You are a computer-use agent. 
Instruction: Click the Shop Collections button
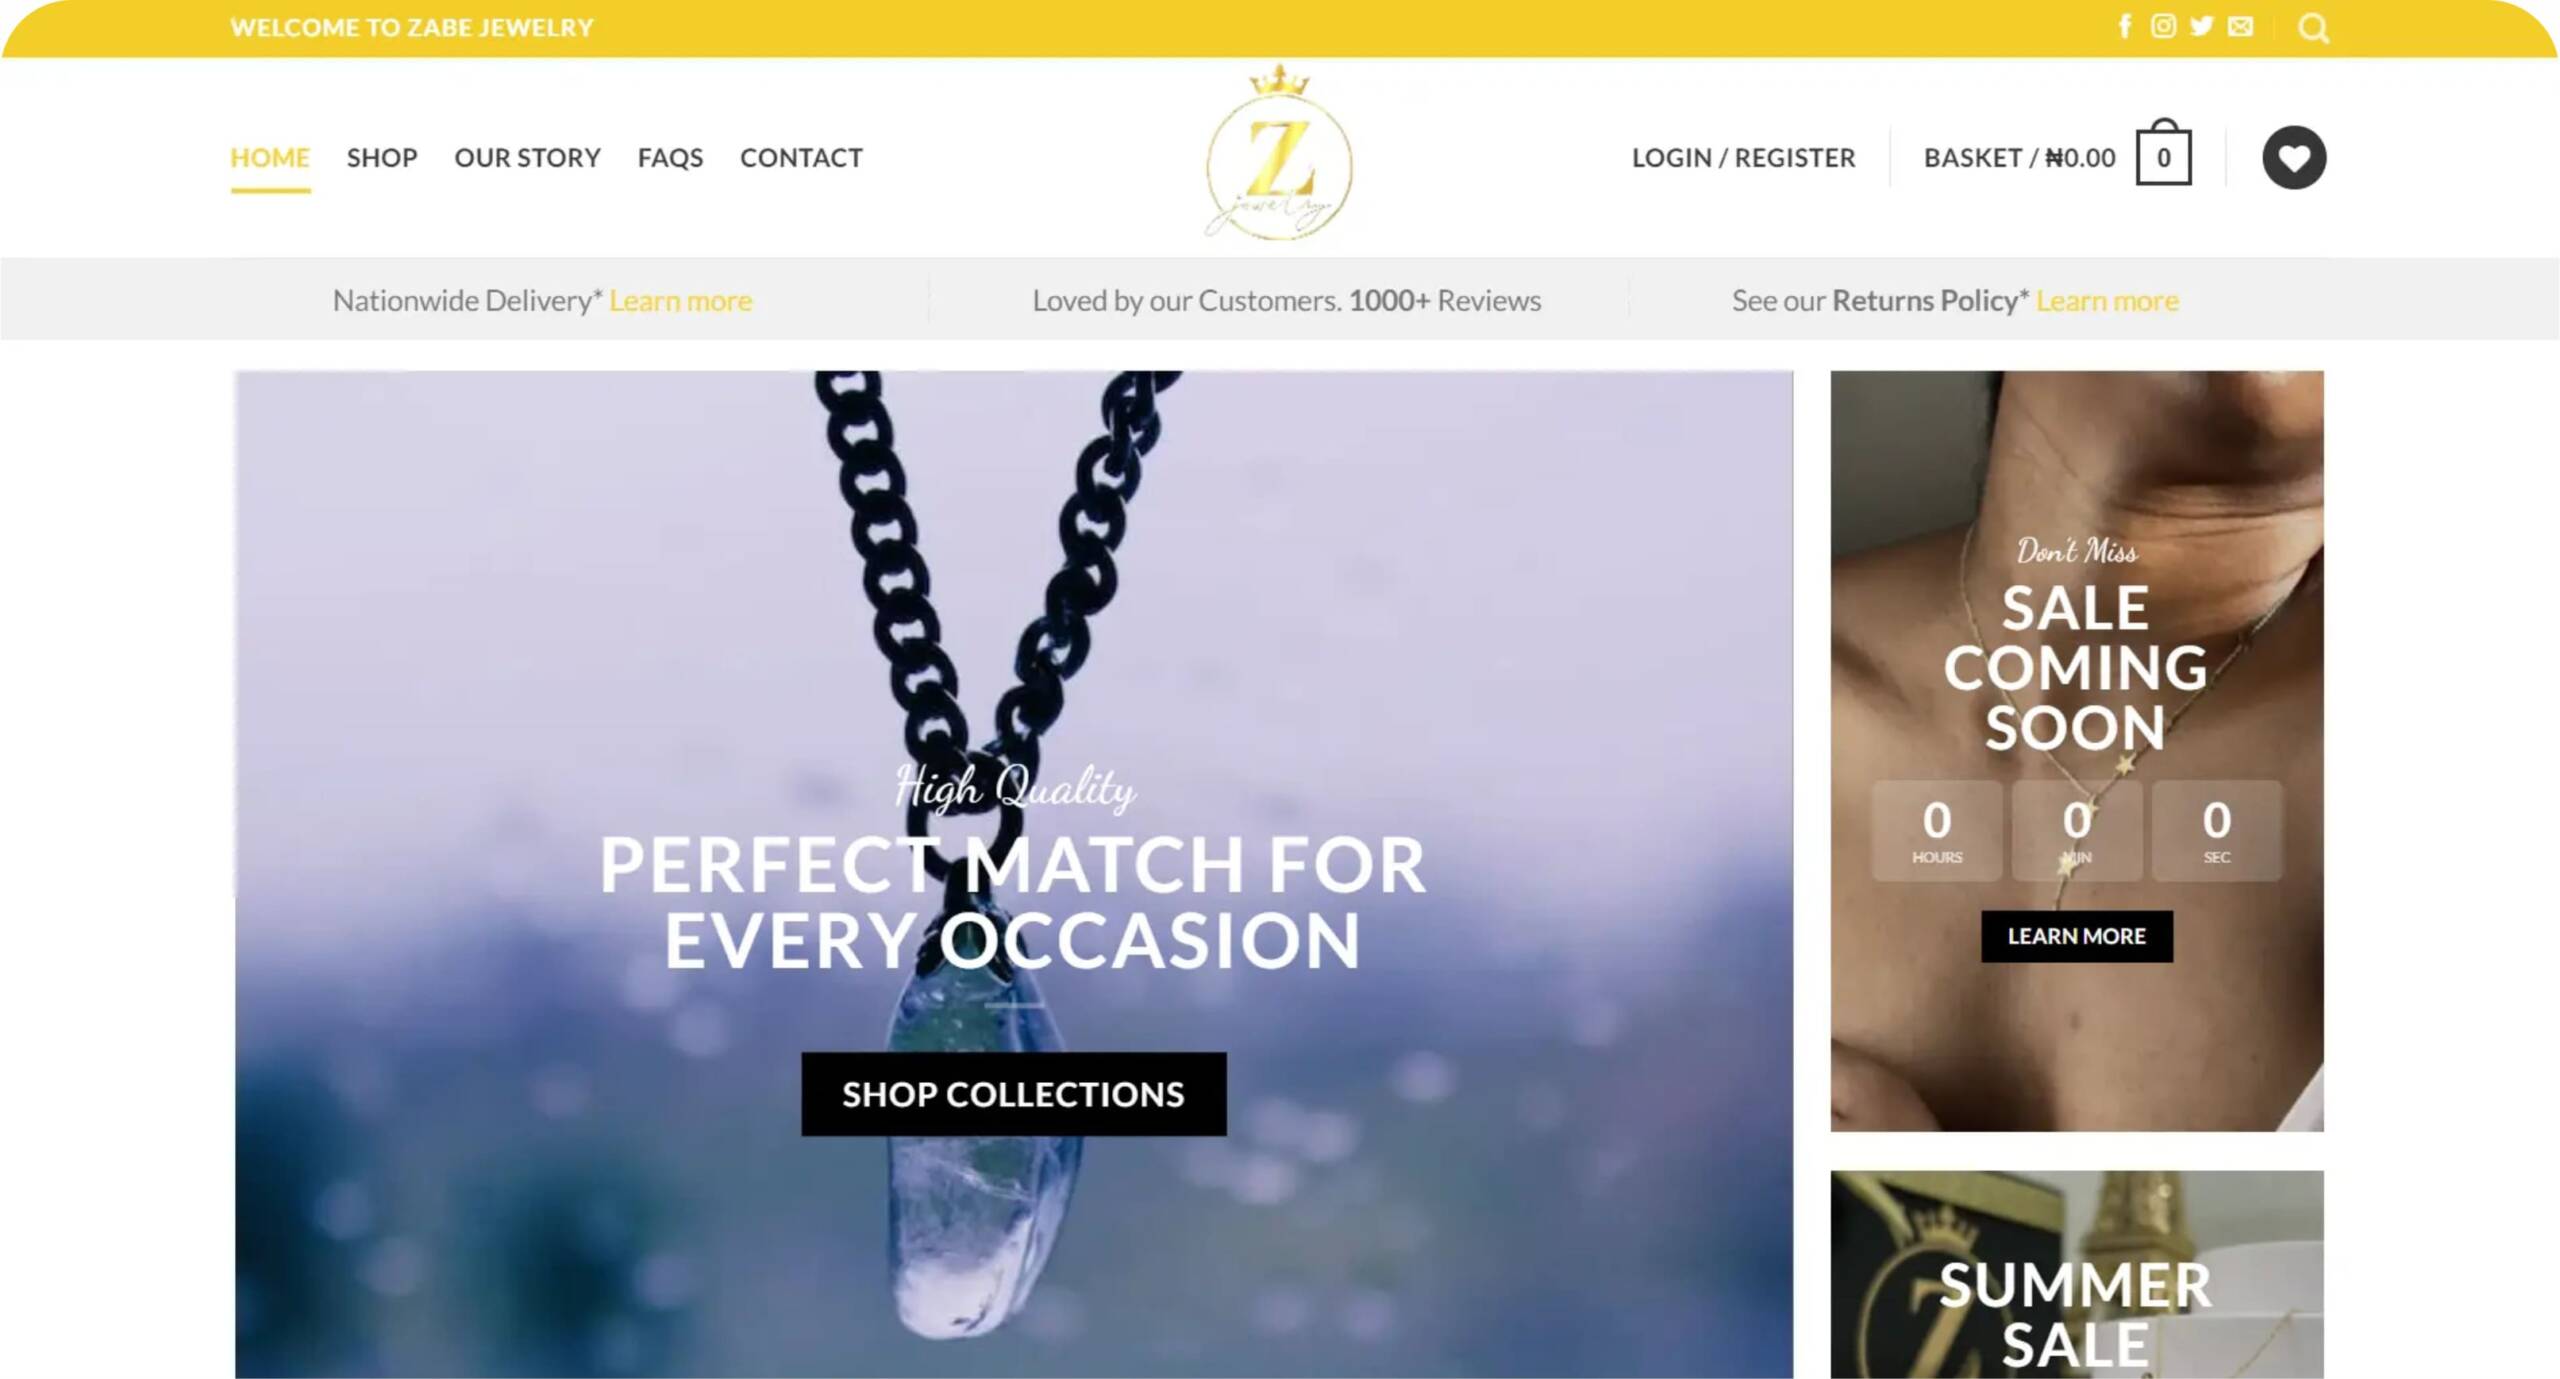[1014, 1094]
